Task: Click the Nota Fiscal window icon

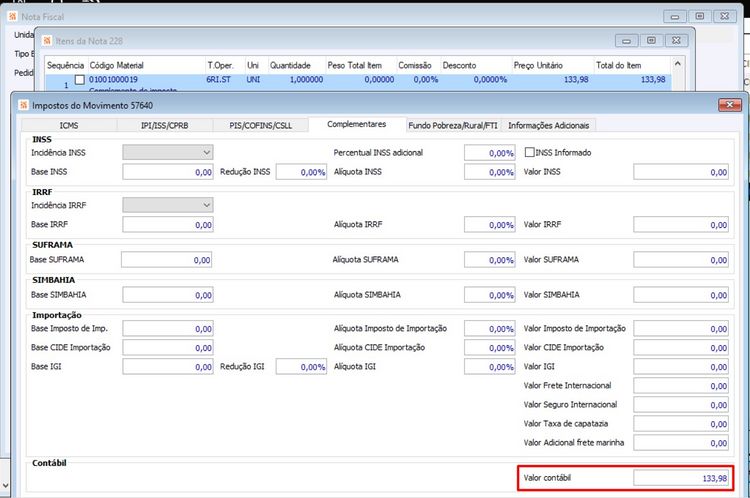Action: click(10, 16)
